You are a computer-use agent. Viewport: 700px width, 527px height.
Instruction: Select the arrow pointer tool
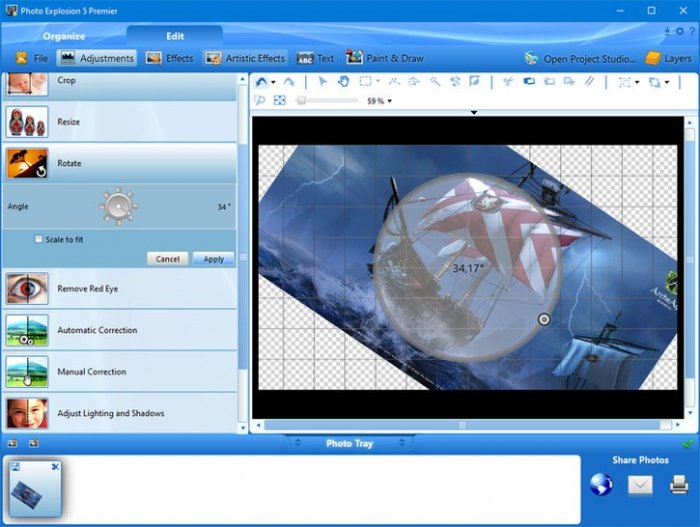(x=324, y=82)
